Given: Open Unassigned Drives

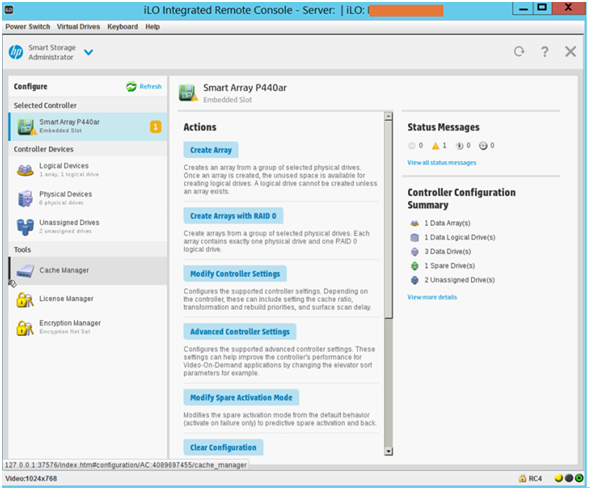Looking at the screenshot, I should click(88, 227).
